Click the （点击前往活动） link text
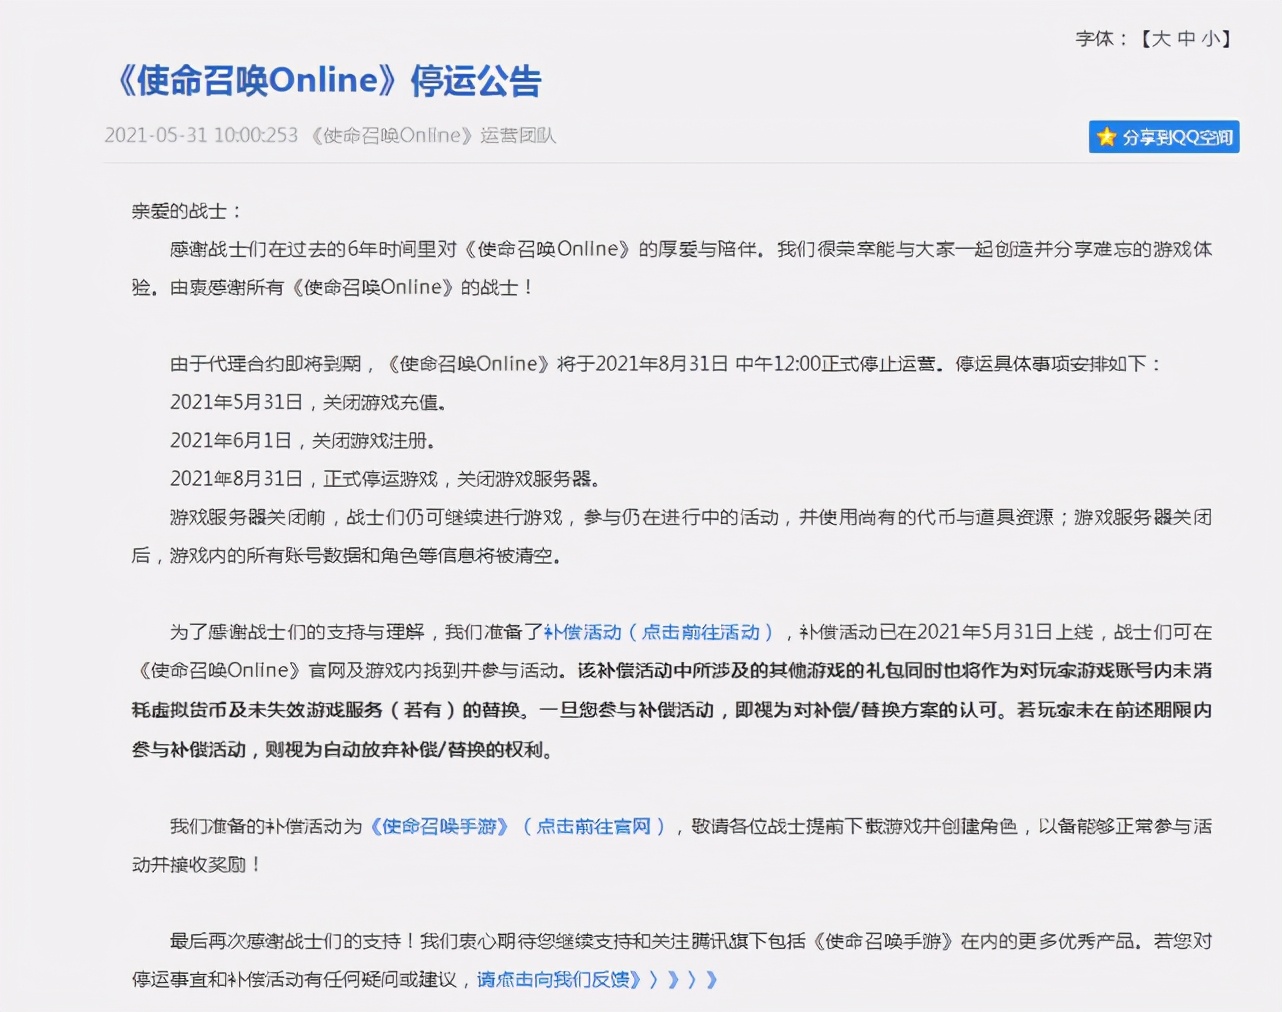Viewport: 1282px width, 1012px height. [x=701, y=632]
